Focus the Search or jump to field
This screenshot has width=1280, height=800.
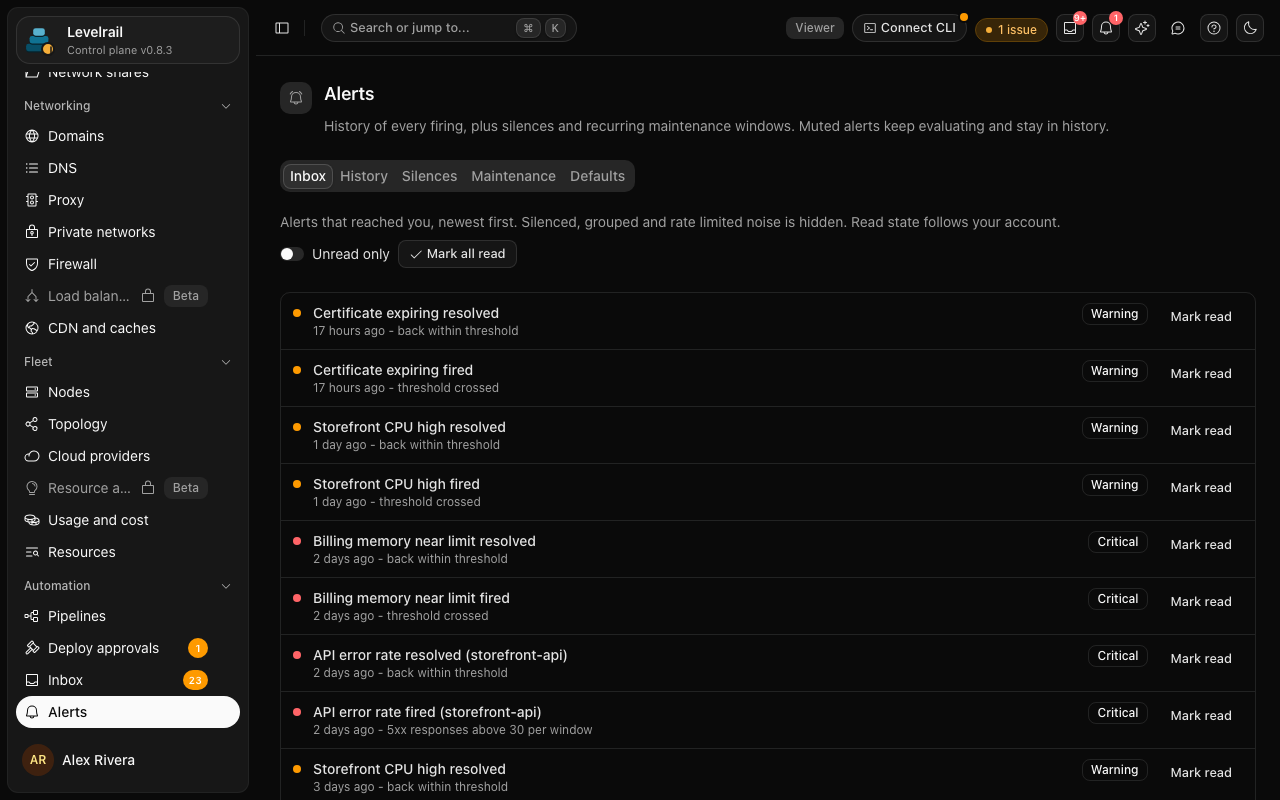click(449, 28)
